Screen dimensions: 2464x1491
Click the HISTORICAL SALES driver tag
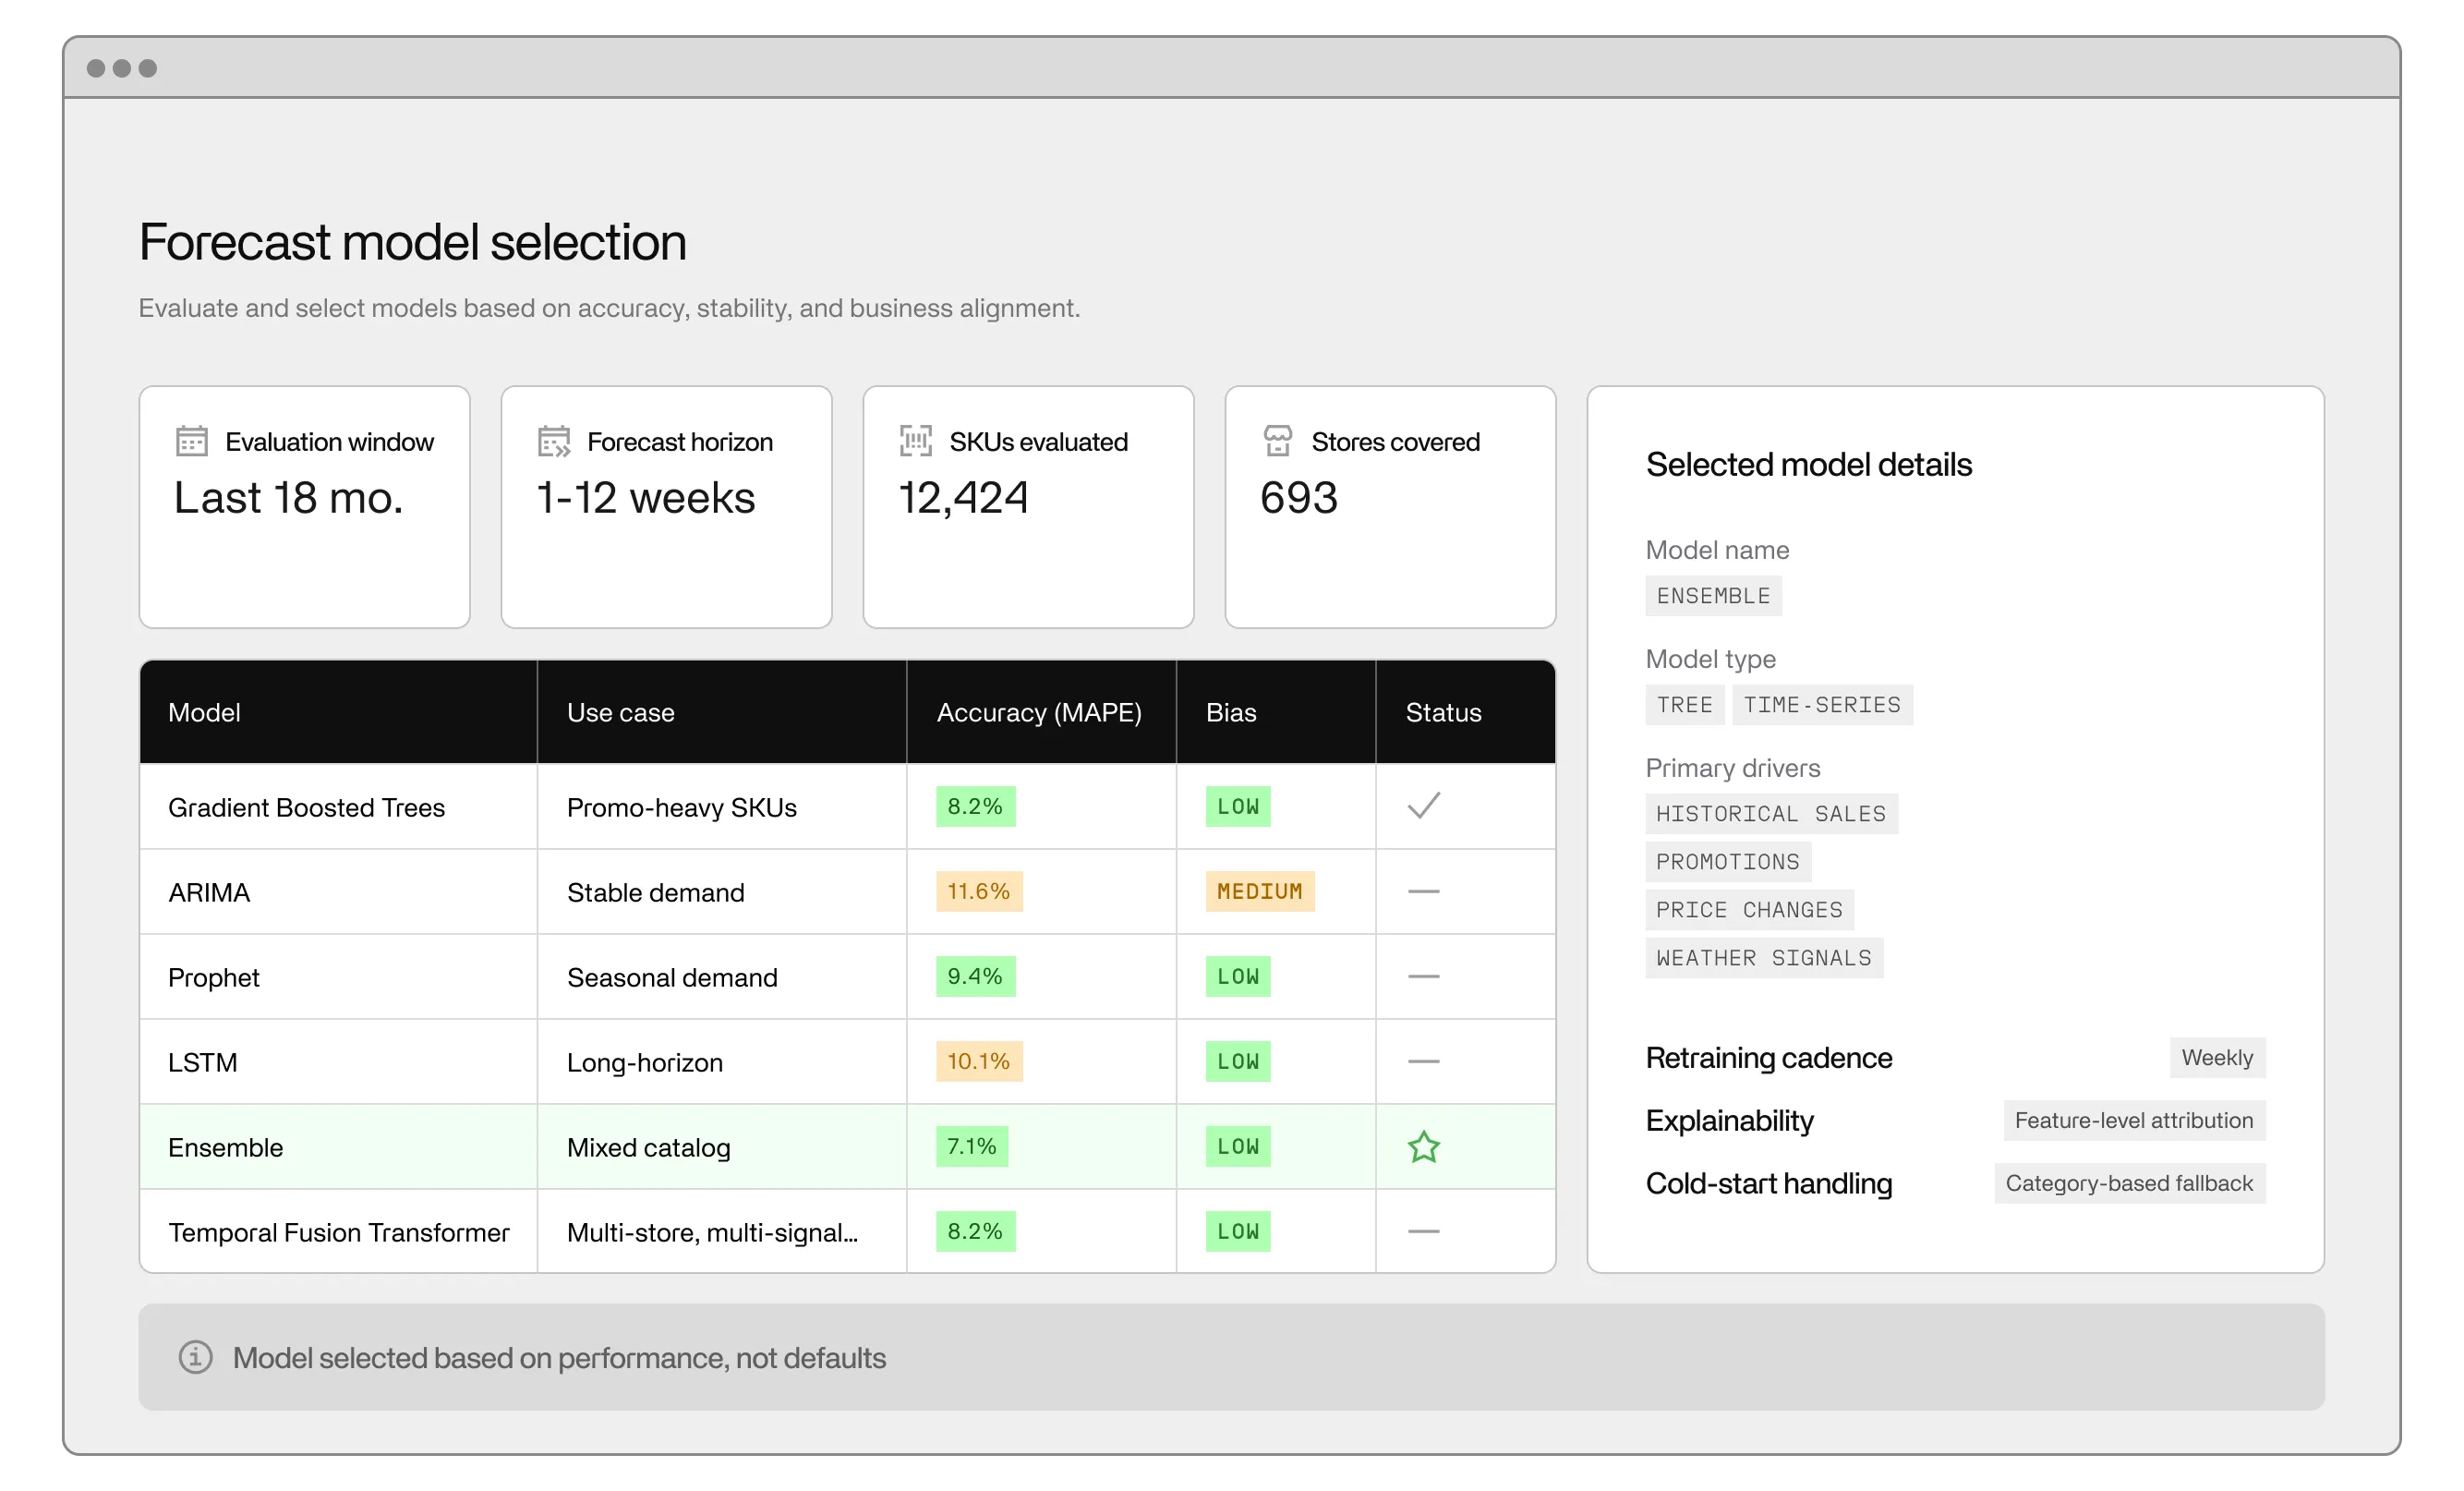(x=1771, y=813)
